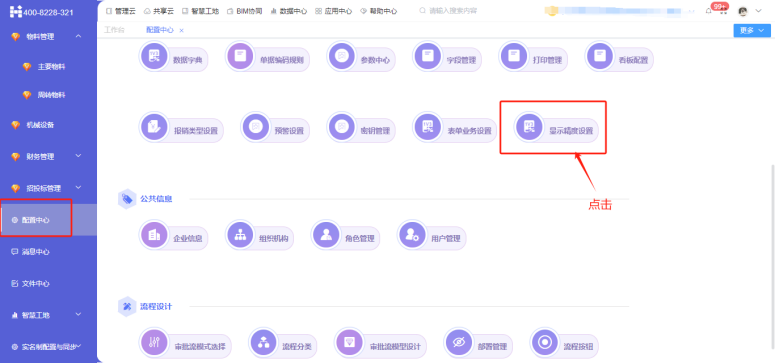Screen dimensions: 775x364
Task: Expand the 招投标管理 sidebar group
Action: (x=79, y=188)
